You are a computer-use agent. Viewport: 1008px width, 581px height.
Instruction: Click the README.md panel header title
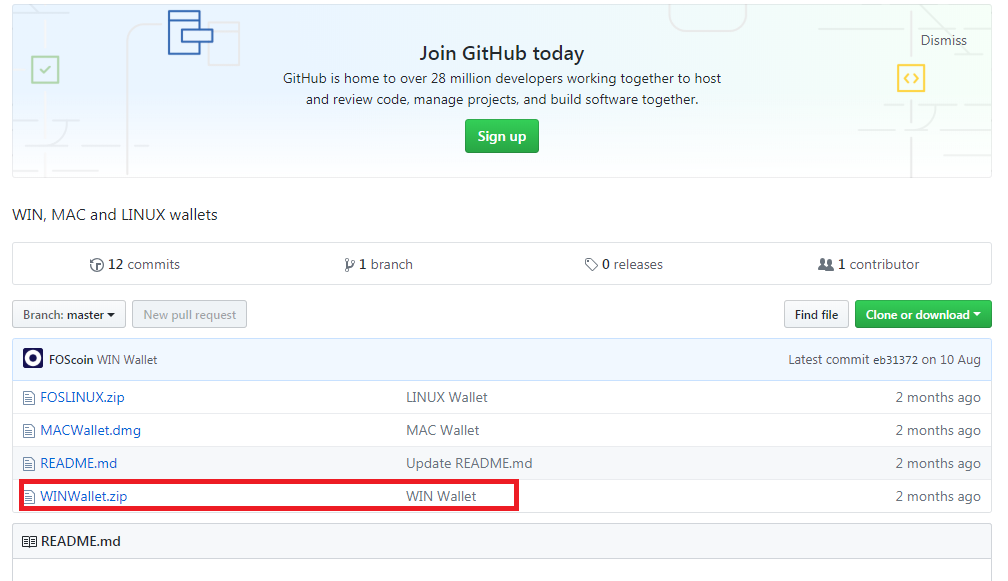(x=80, y=541)
